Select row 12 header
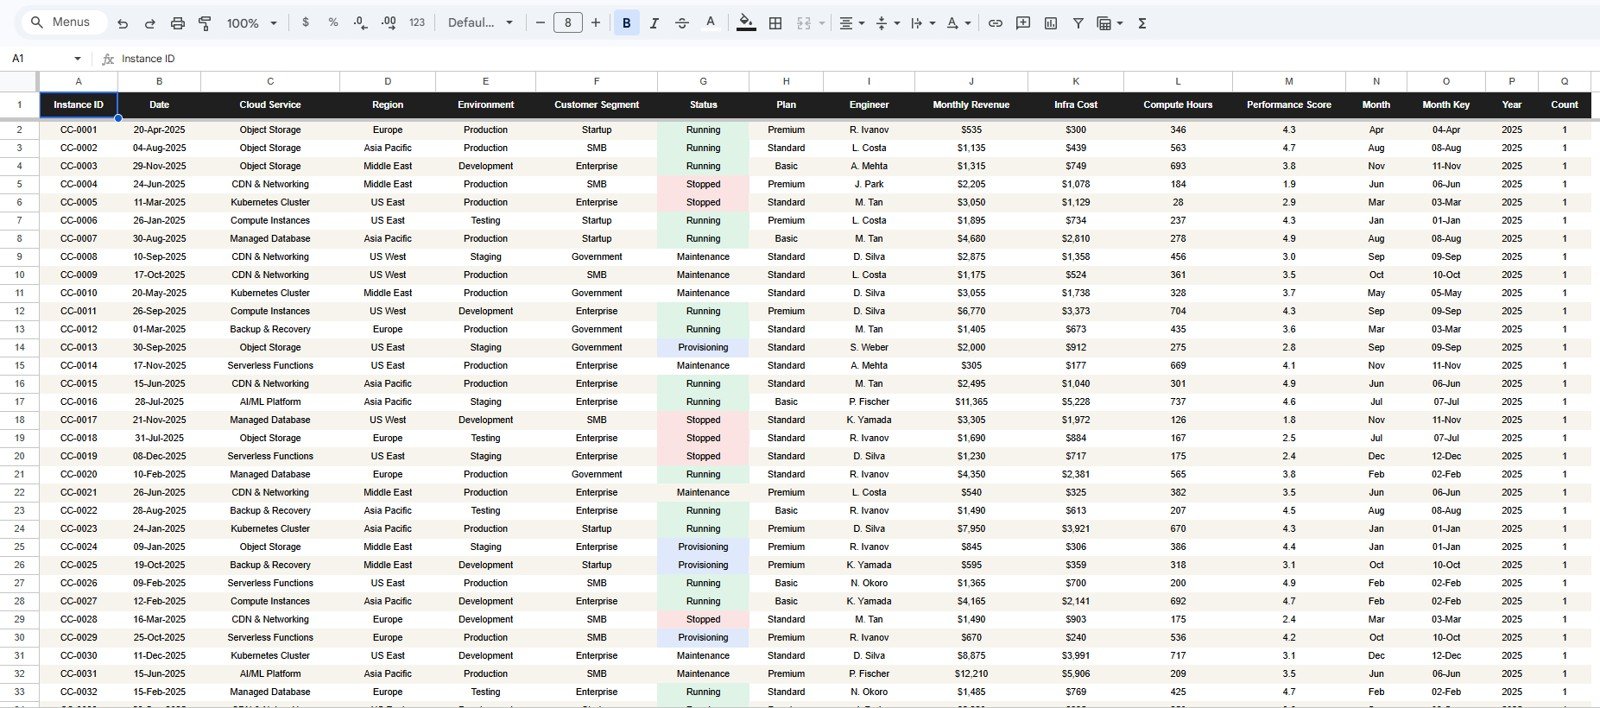The height and width of the screenshot is (708, 1600). (19, 311)
